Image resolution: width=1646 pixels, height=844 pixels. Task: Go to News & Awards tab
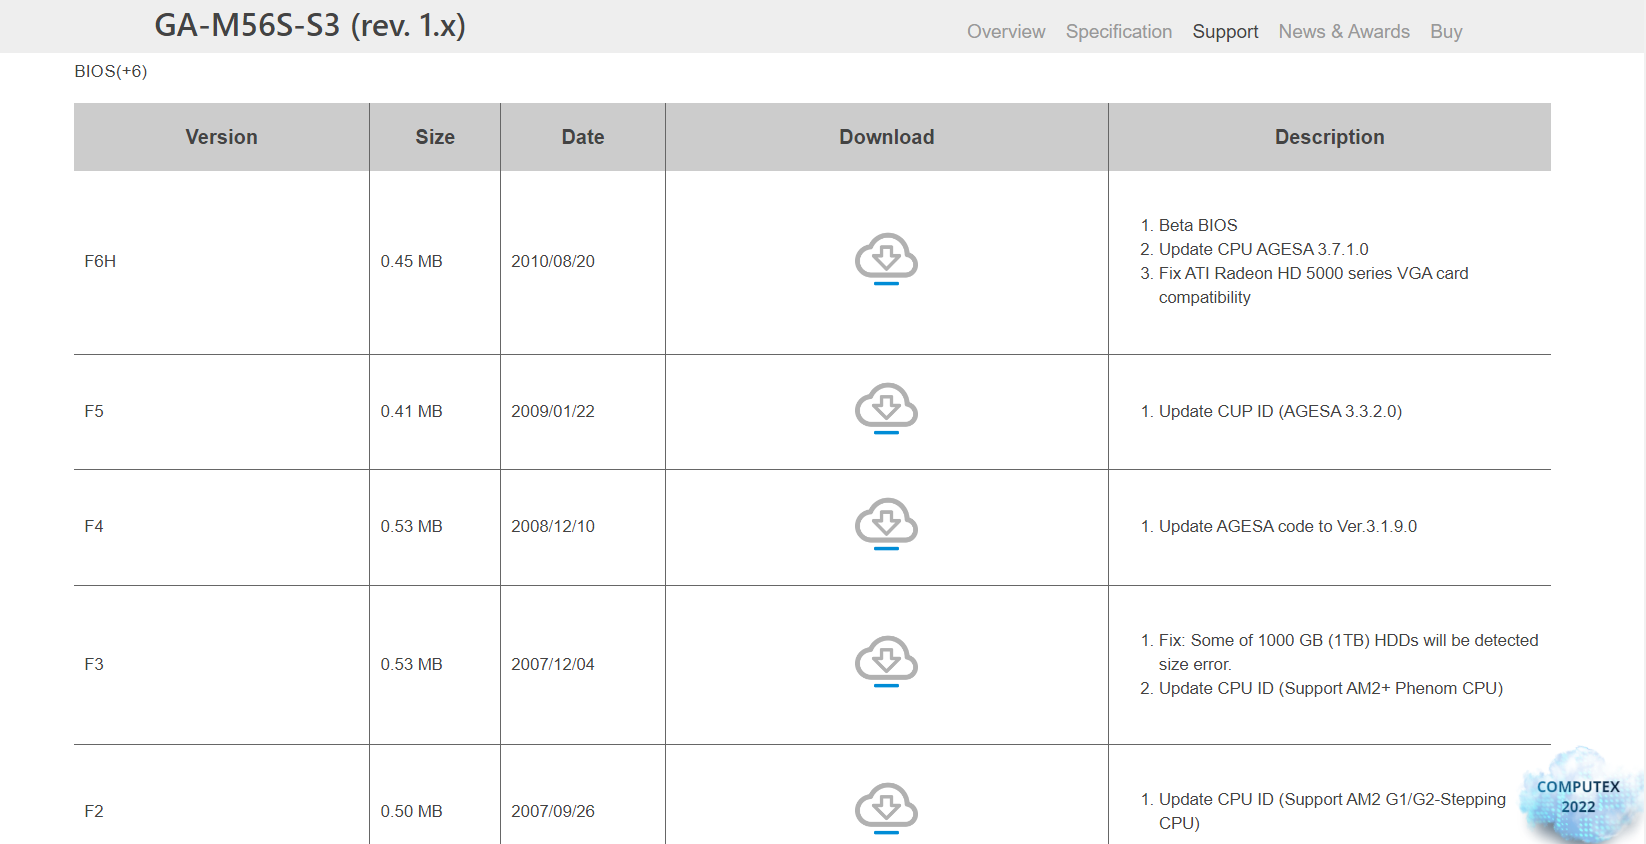point(1344,32)
